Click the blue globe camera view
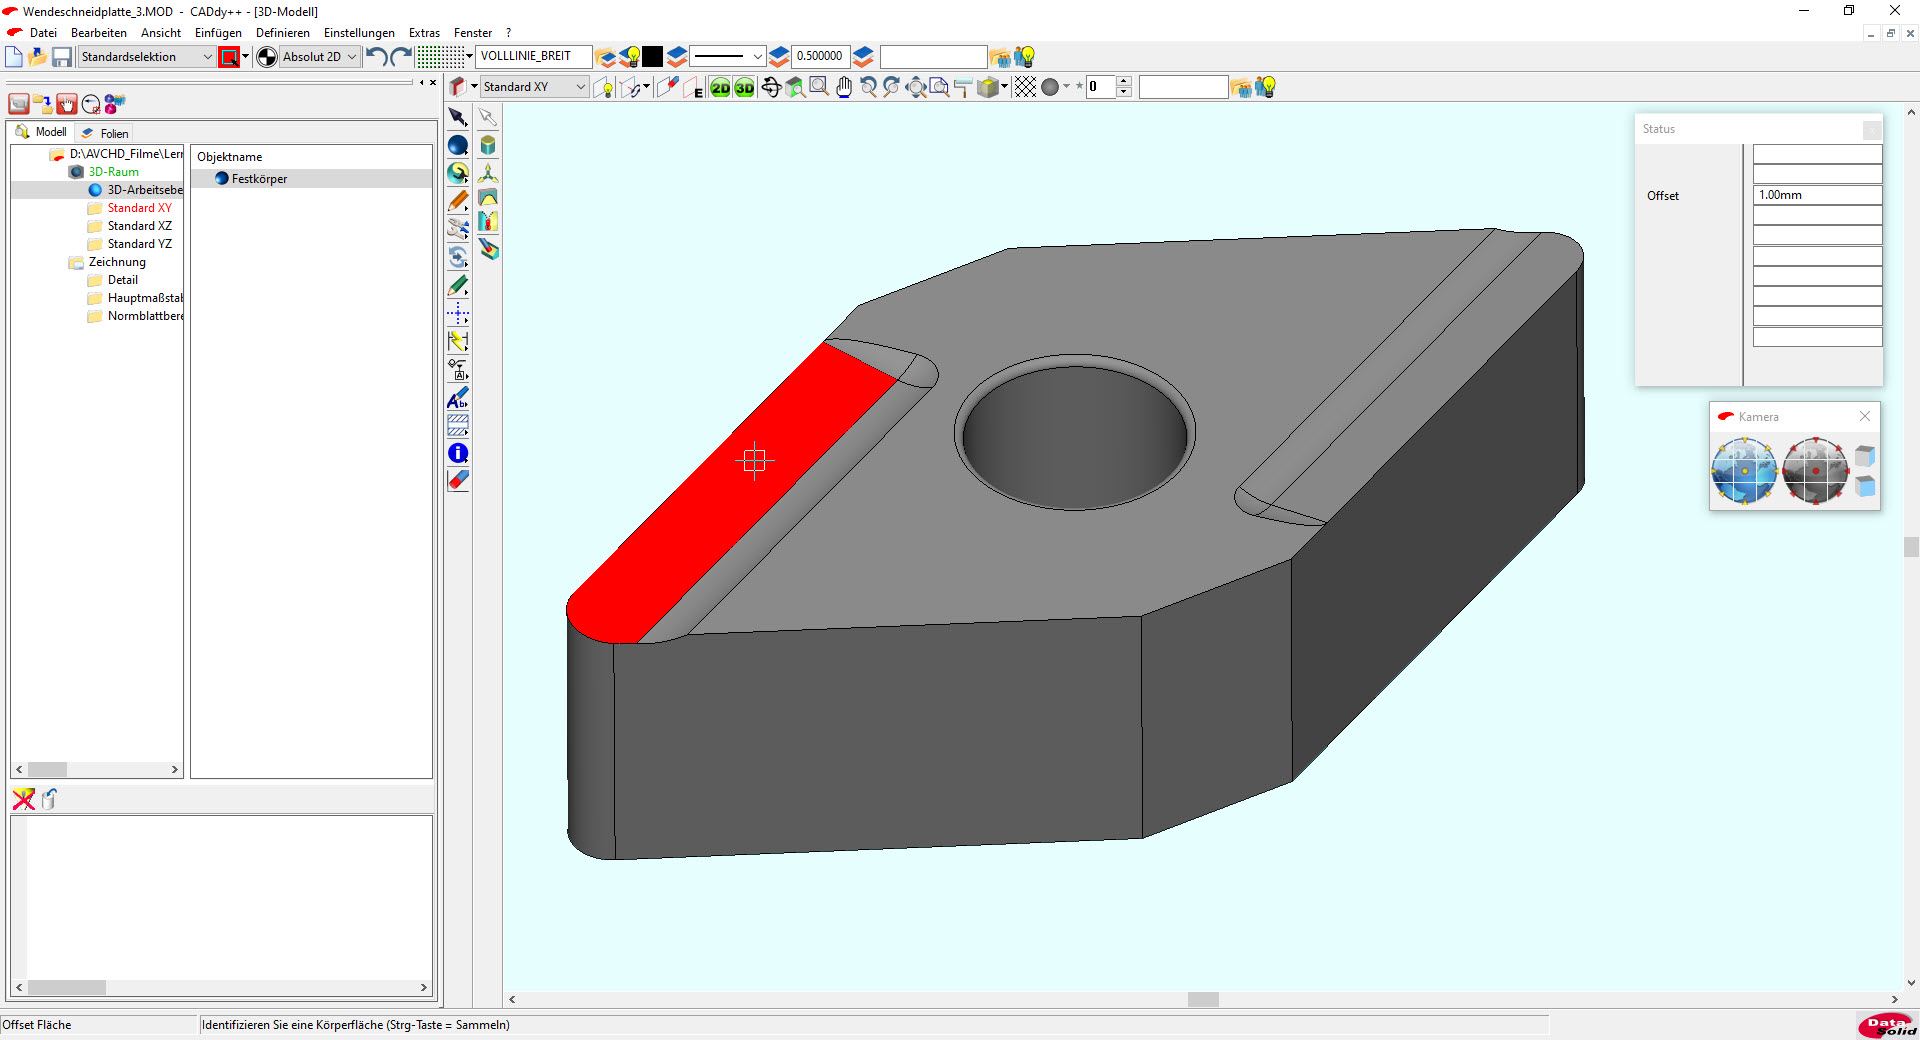Image resolution: width=1920 pixels, height=1040 pixels. click(1744, 470)
